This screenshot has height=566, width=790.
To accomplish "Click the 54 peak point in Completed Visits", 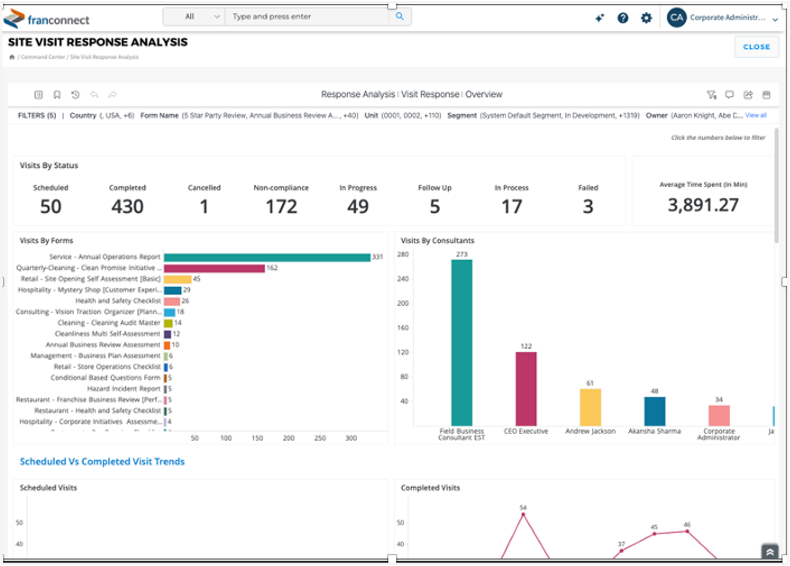I will pyautogui.click(x=523, y=515).
